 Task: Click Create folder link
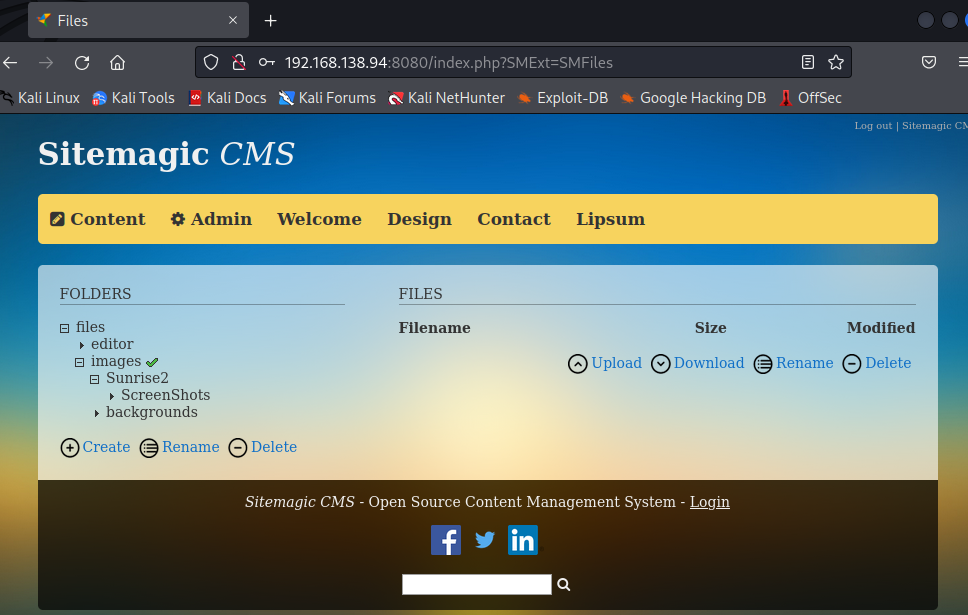point(96,447)
